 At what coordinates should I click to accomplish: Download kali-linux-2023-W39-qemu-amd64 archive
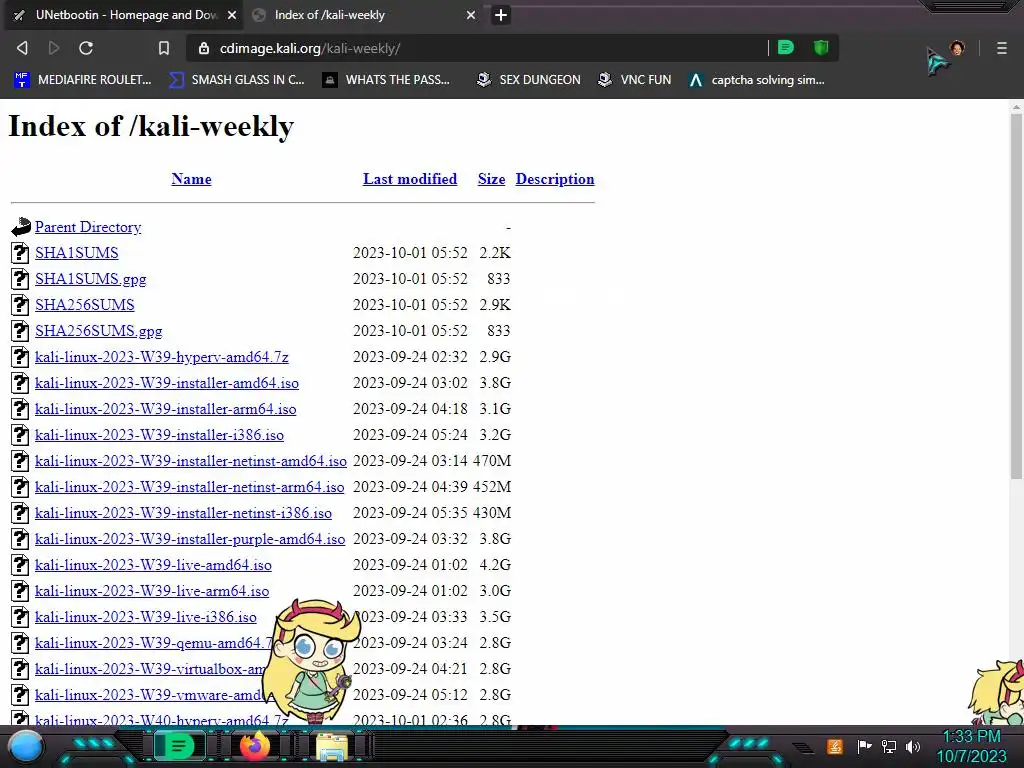point(153,643)
